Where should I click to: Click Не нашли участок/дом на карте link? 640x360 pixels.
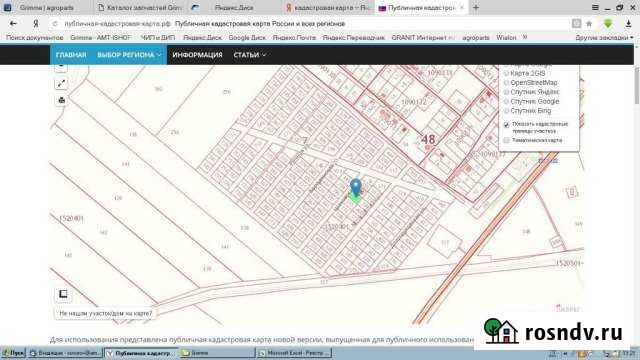pyautogui.click(x=105, y=313)
